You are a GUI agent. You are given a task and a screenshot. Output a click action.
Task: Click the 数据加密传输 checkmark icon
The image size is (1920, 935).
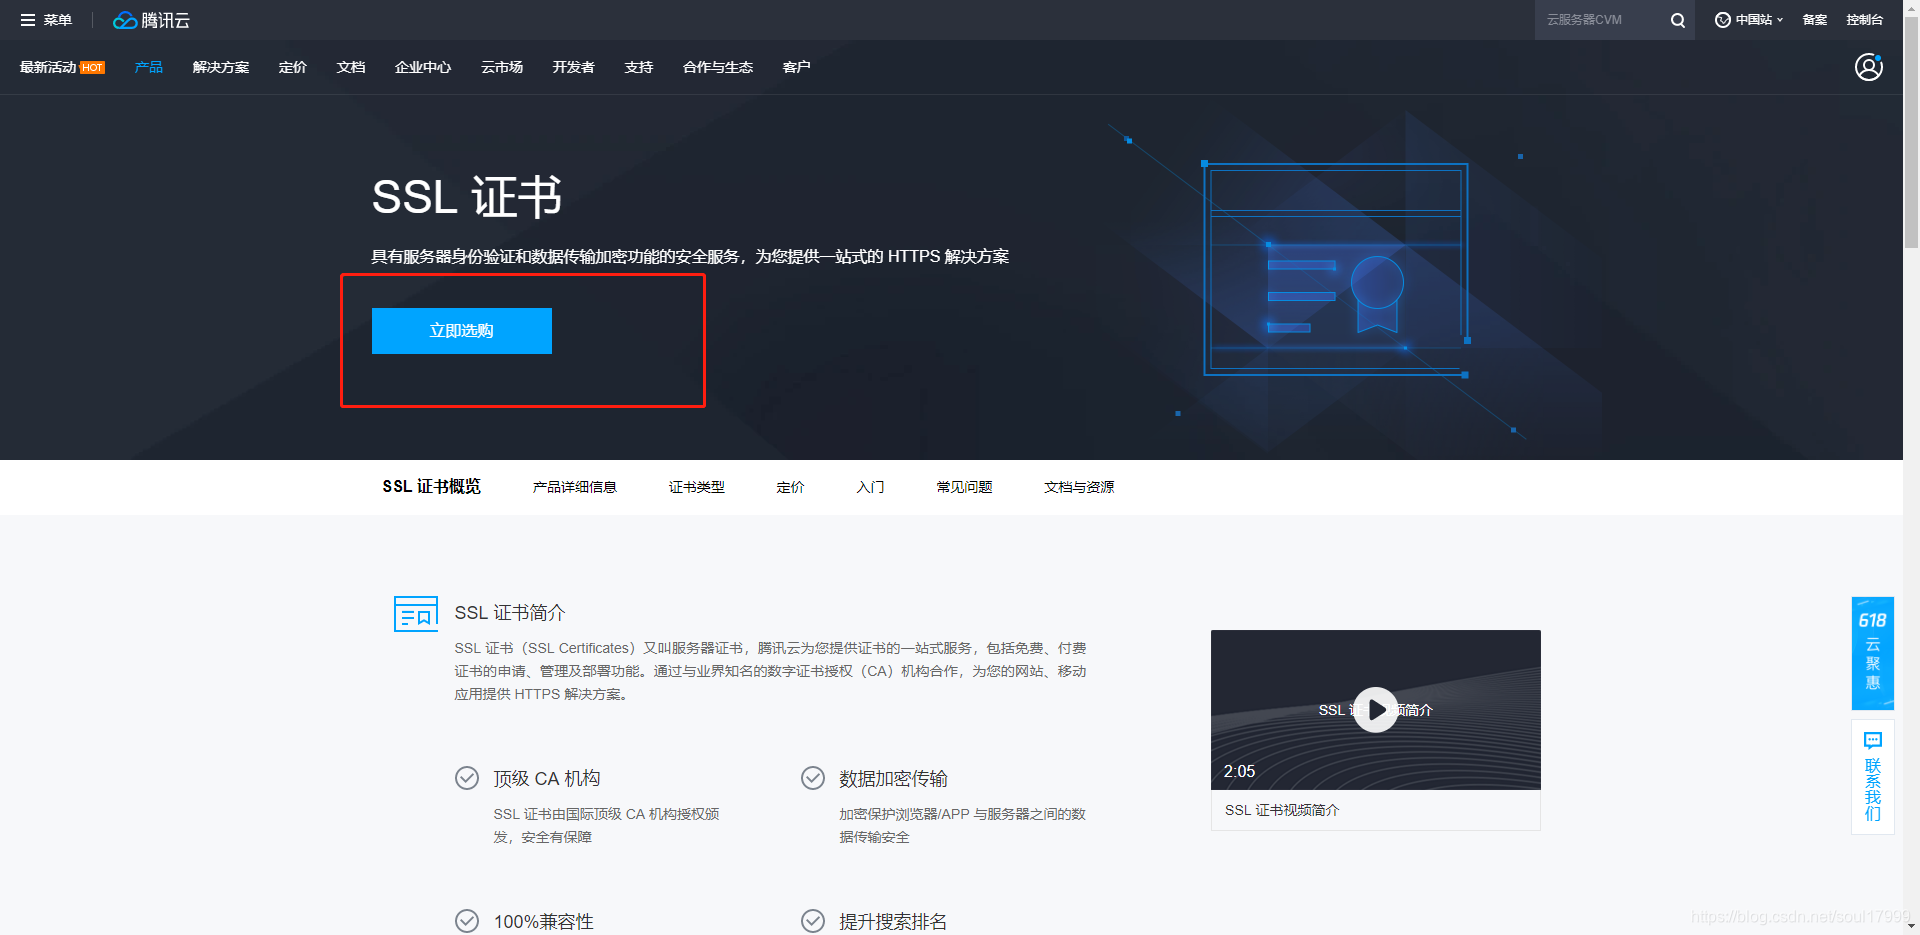pos(813,778)
